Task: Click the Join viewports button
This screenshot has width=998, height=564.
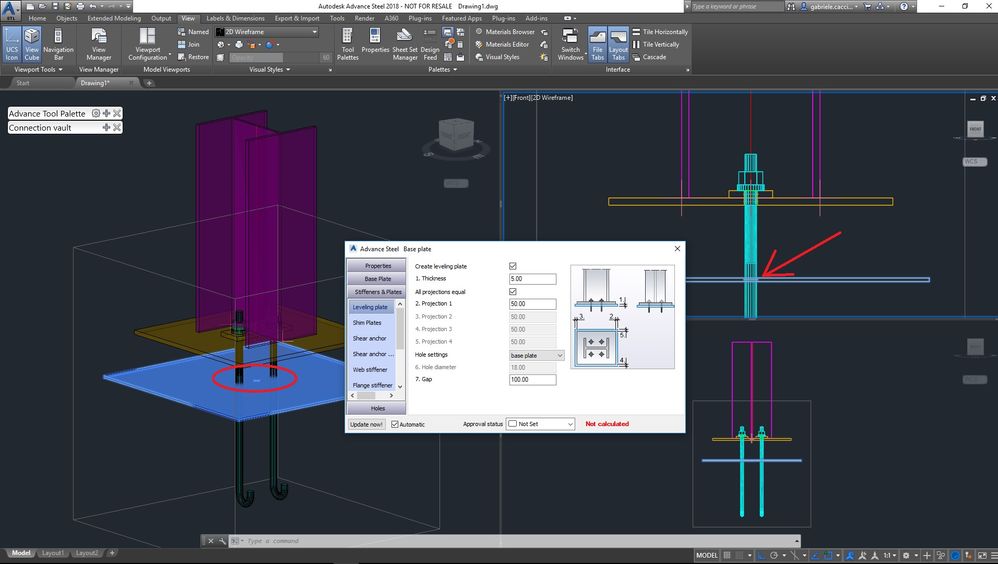Action: tap(189, 45)
